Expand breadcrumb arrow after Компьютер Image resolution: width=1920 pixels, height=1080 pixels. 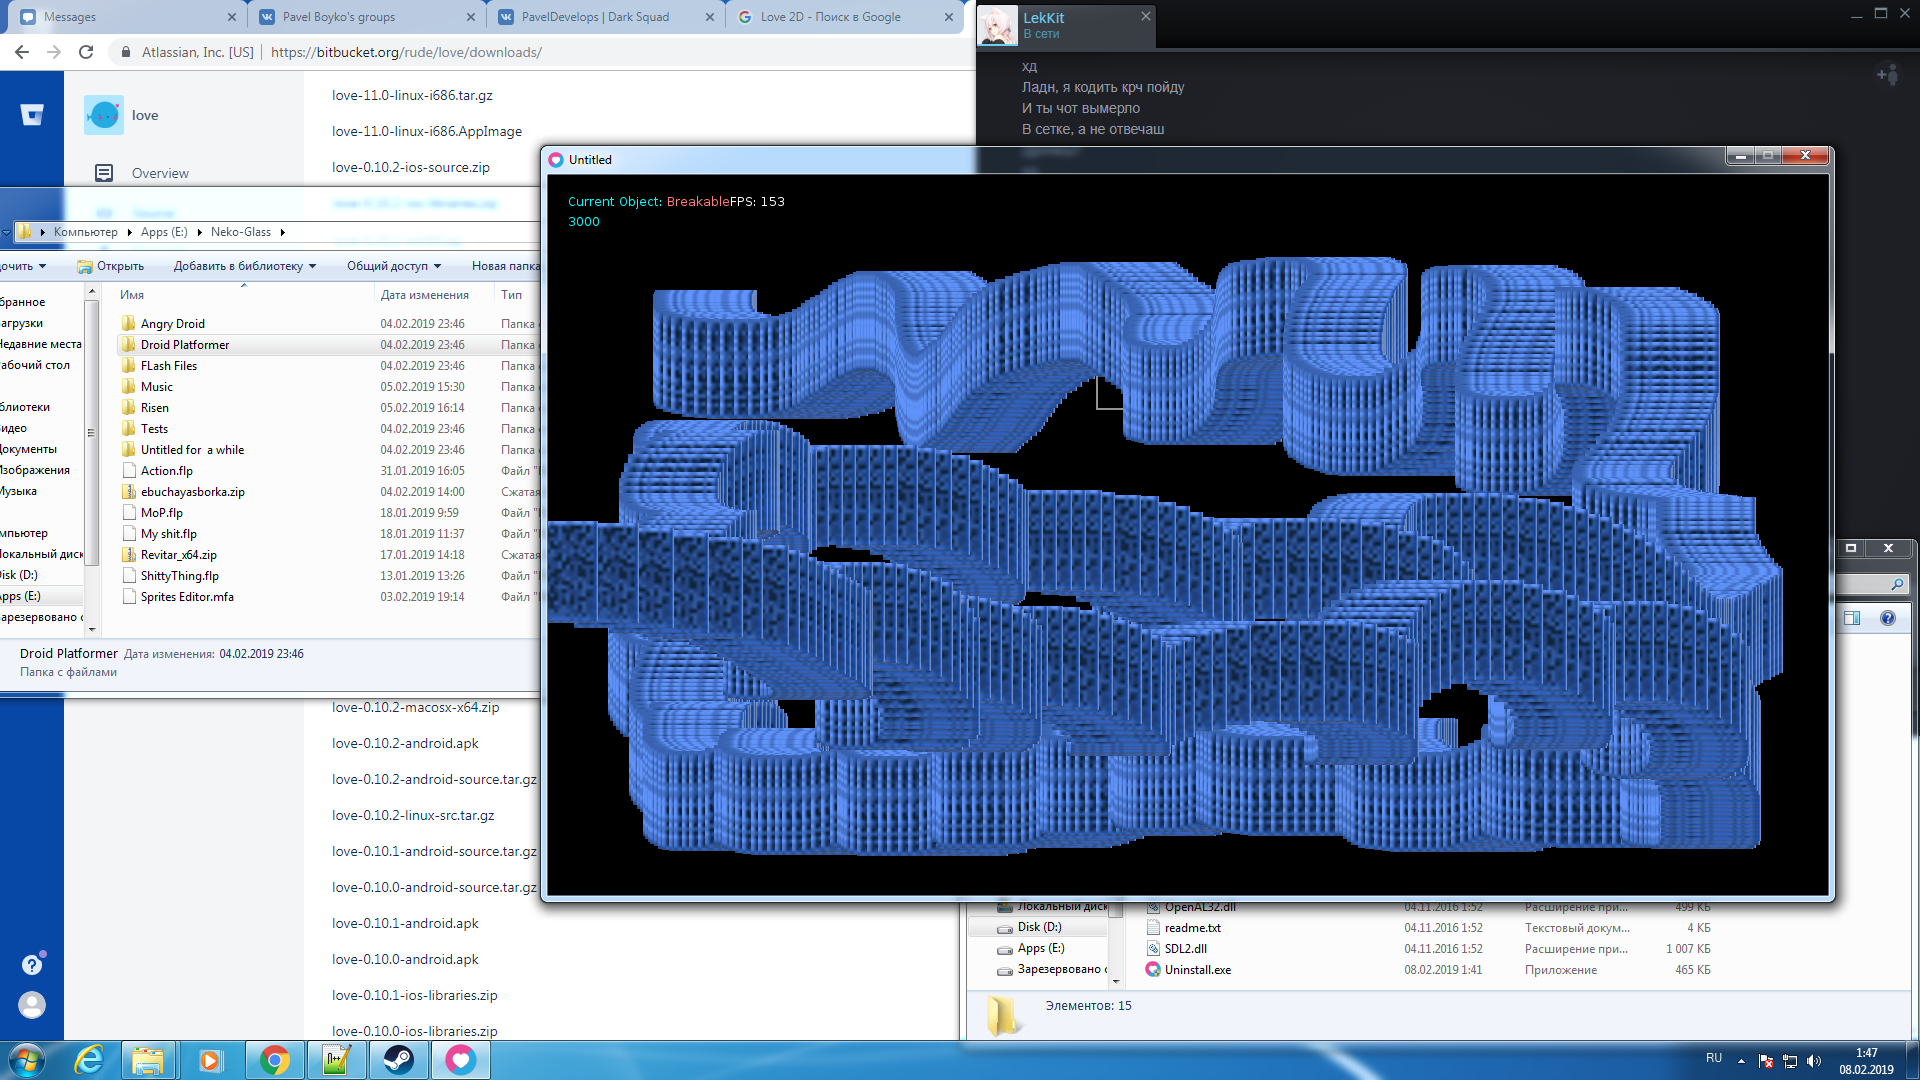pyautogui.click(x=129, y=232)
